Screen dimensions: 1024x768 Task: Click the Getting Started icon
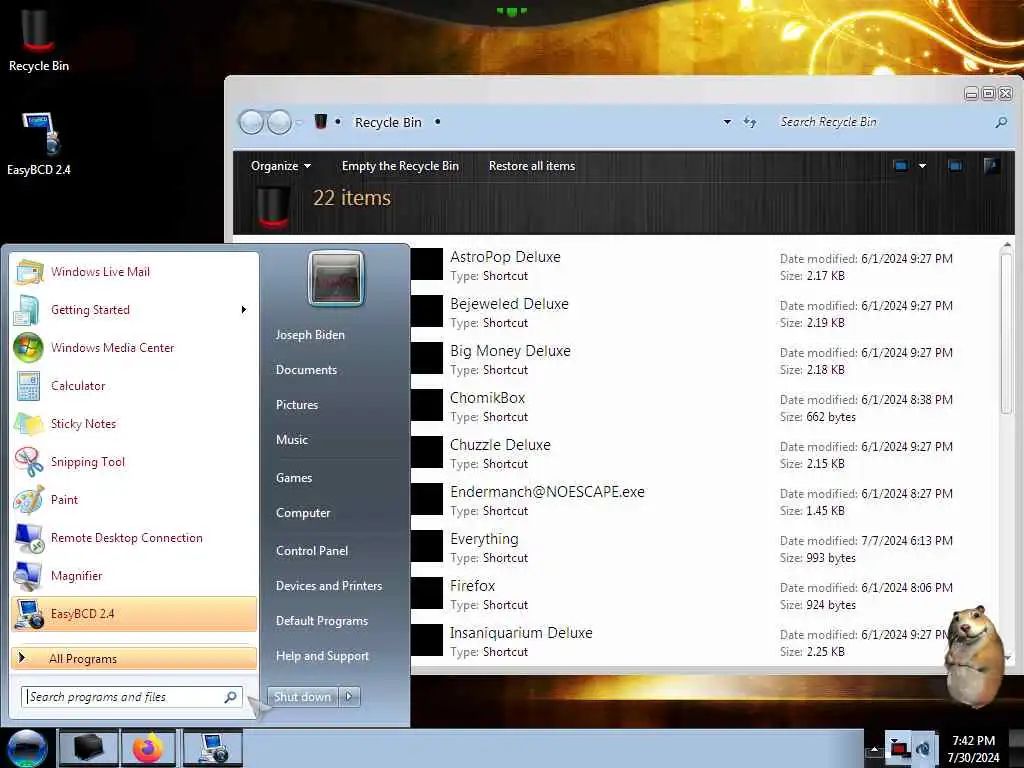(x=28, y=310)
